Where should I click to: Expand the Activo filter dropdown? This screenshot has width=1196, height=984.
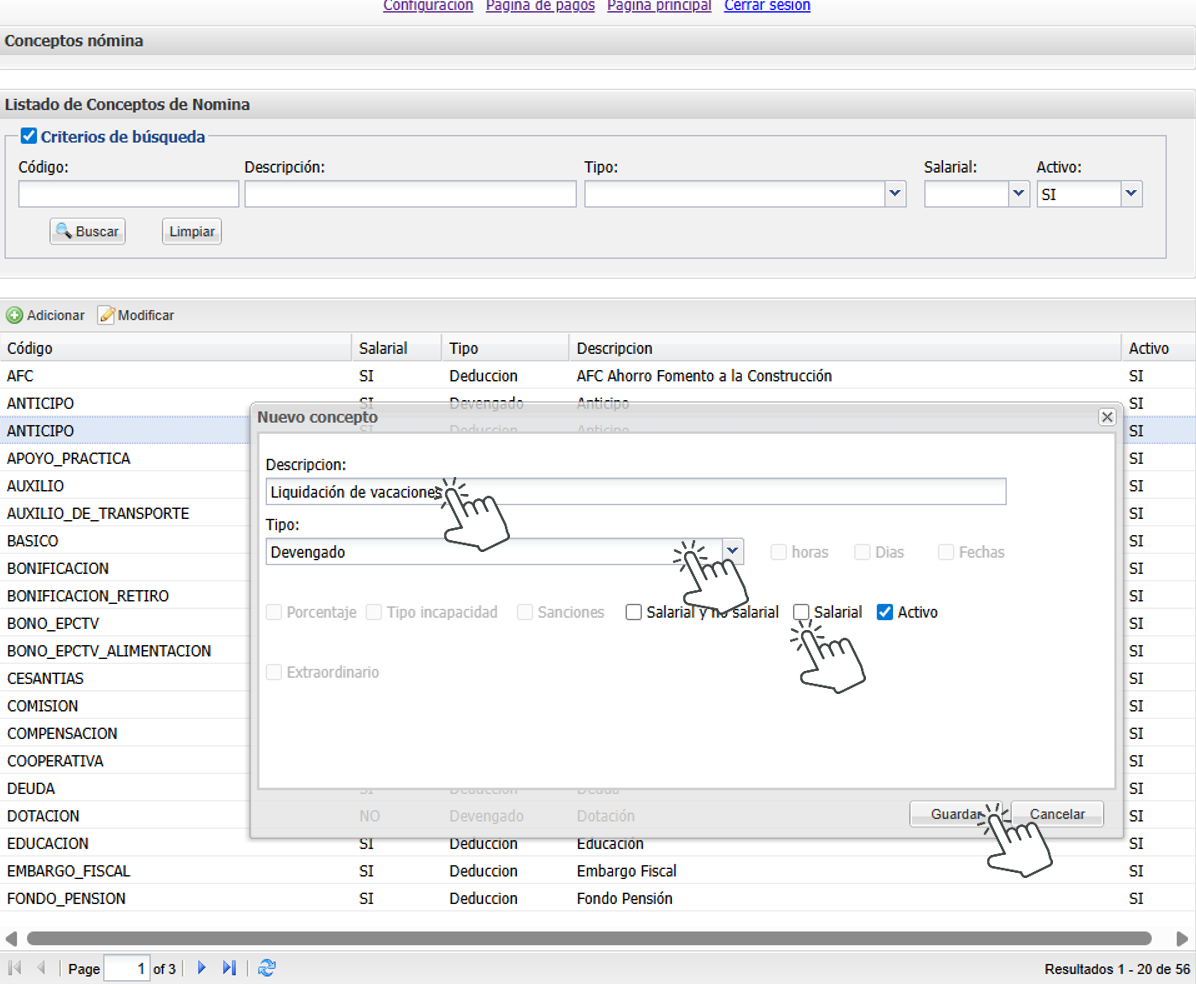coord(1131,194)
